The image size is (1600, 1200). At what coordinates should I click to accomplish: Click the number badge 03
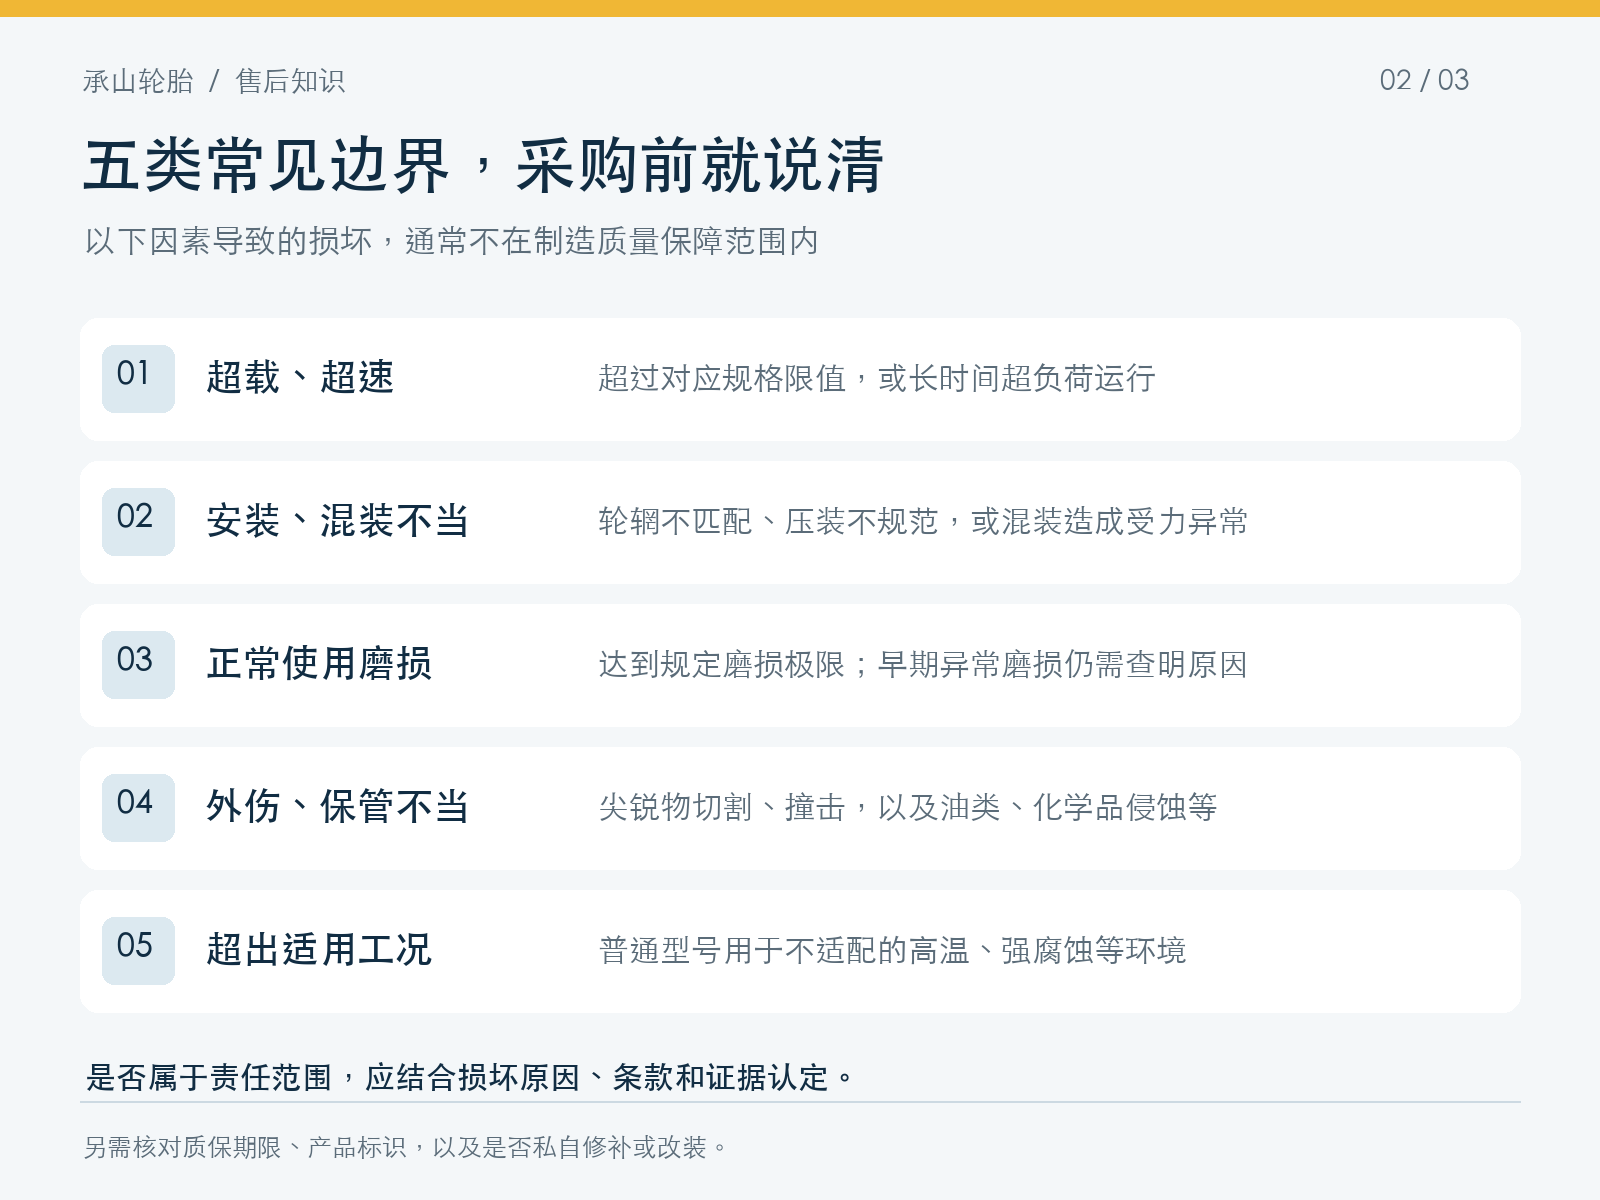pos(138,665)
